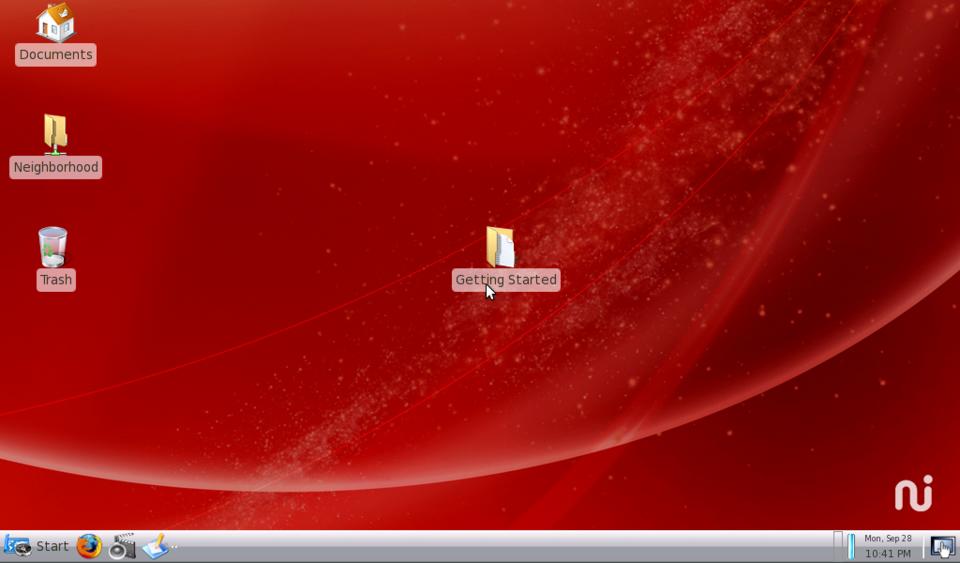The height and width of the screenshot is (563, 960).
Task: Expand the dots beside the taskbar launchers
Action: click(x=174, y=547)
